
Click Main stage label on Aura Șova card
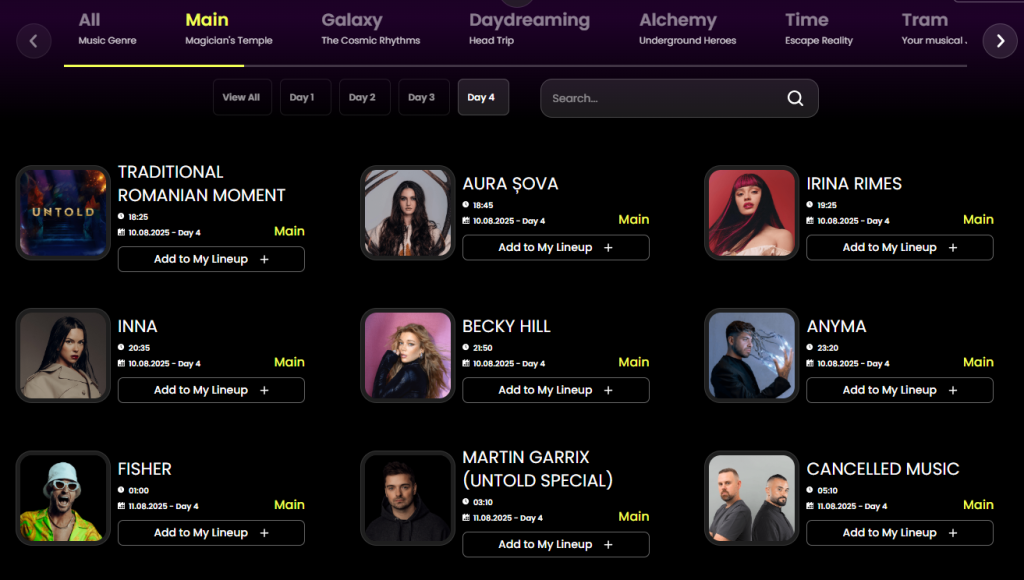point(633,219)
